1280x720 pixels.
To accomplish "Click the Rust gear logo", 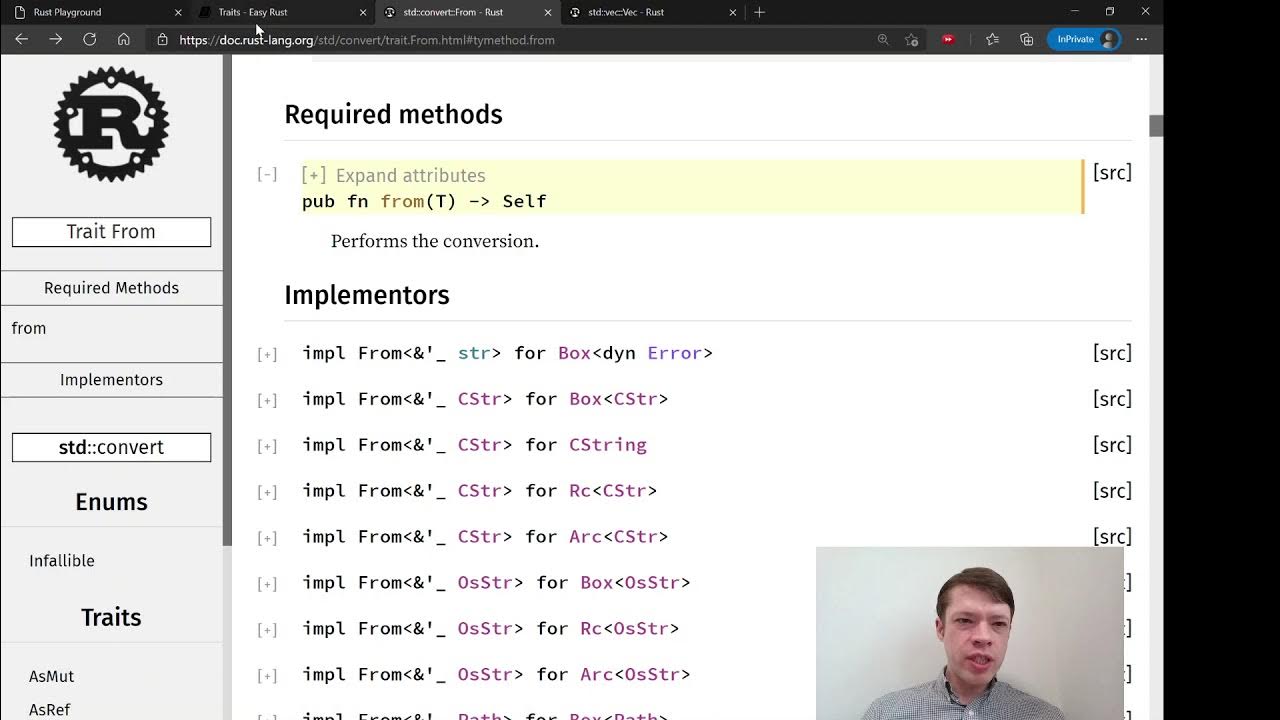I will pos(111,124).
